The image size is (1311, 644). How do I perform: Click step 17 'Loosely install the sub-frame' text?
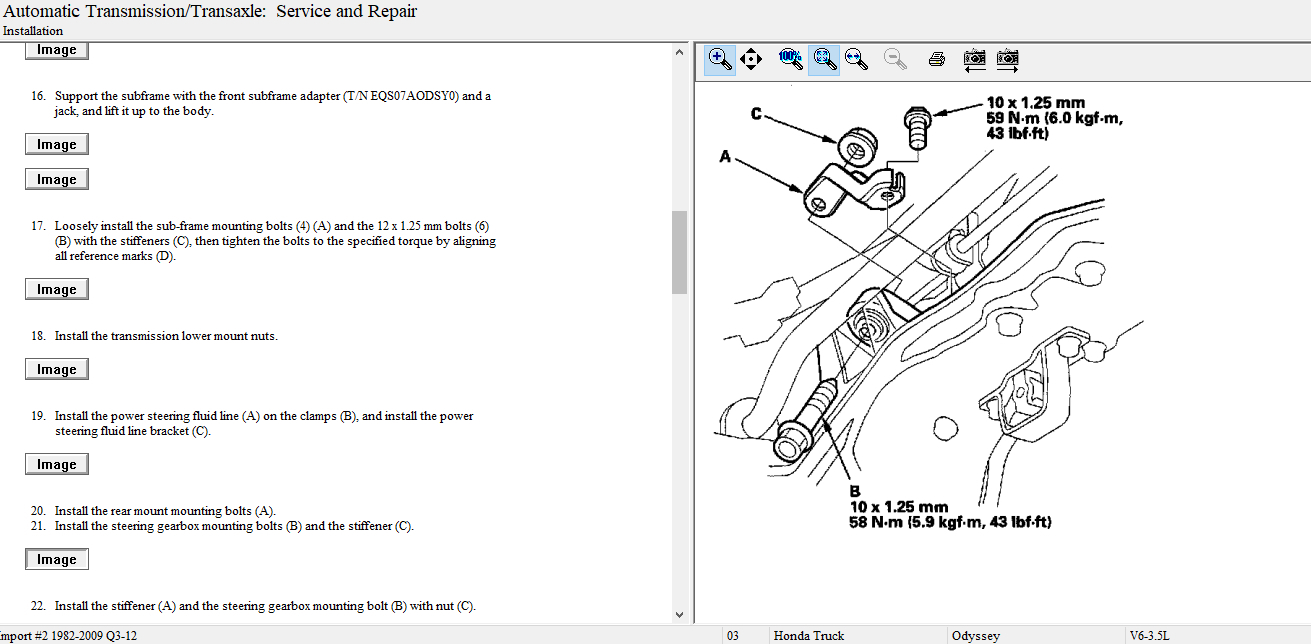pos(275,241)
